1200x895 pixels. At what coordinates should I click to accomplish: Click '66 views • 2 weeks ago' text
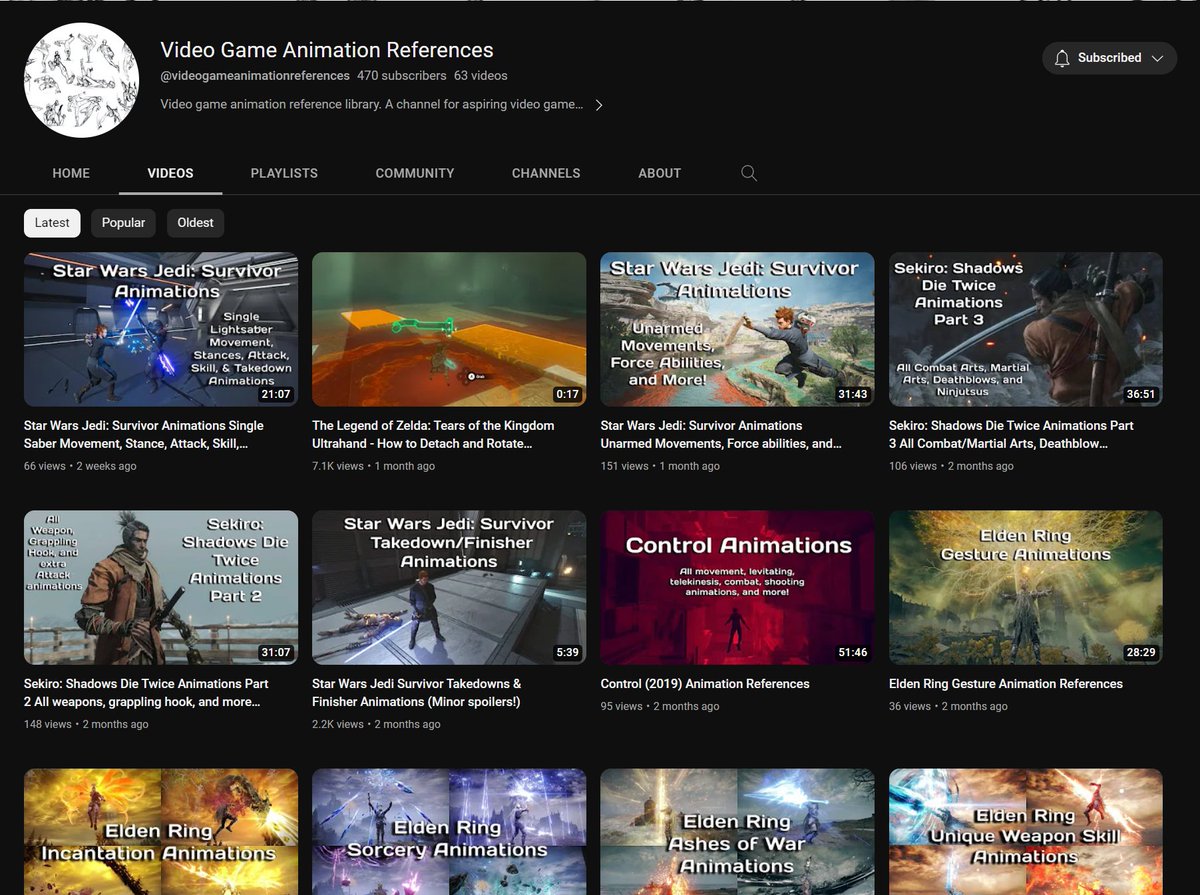(80, 466)
